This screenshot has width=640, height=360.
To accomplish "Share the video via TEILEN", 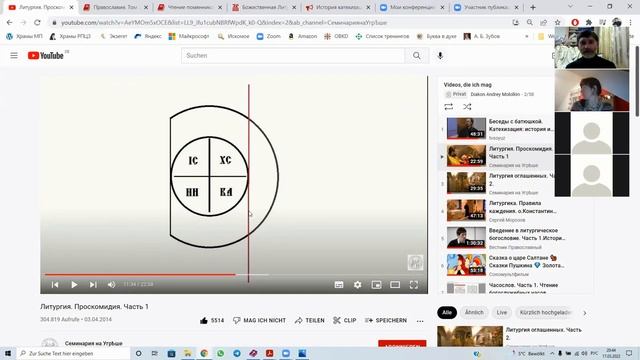I will point(310,320).
